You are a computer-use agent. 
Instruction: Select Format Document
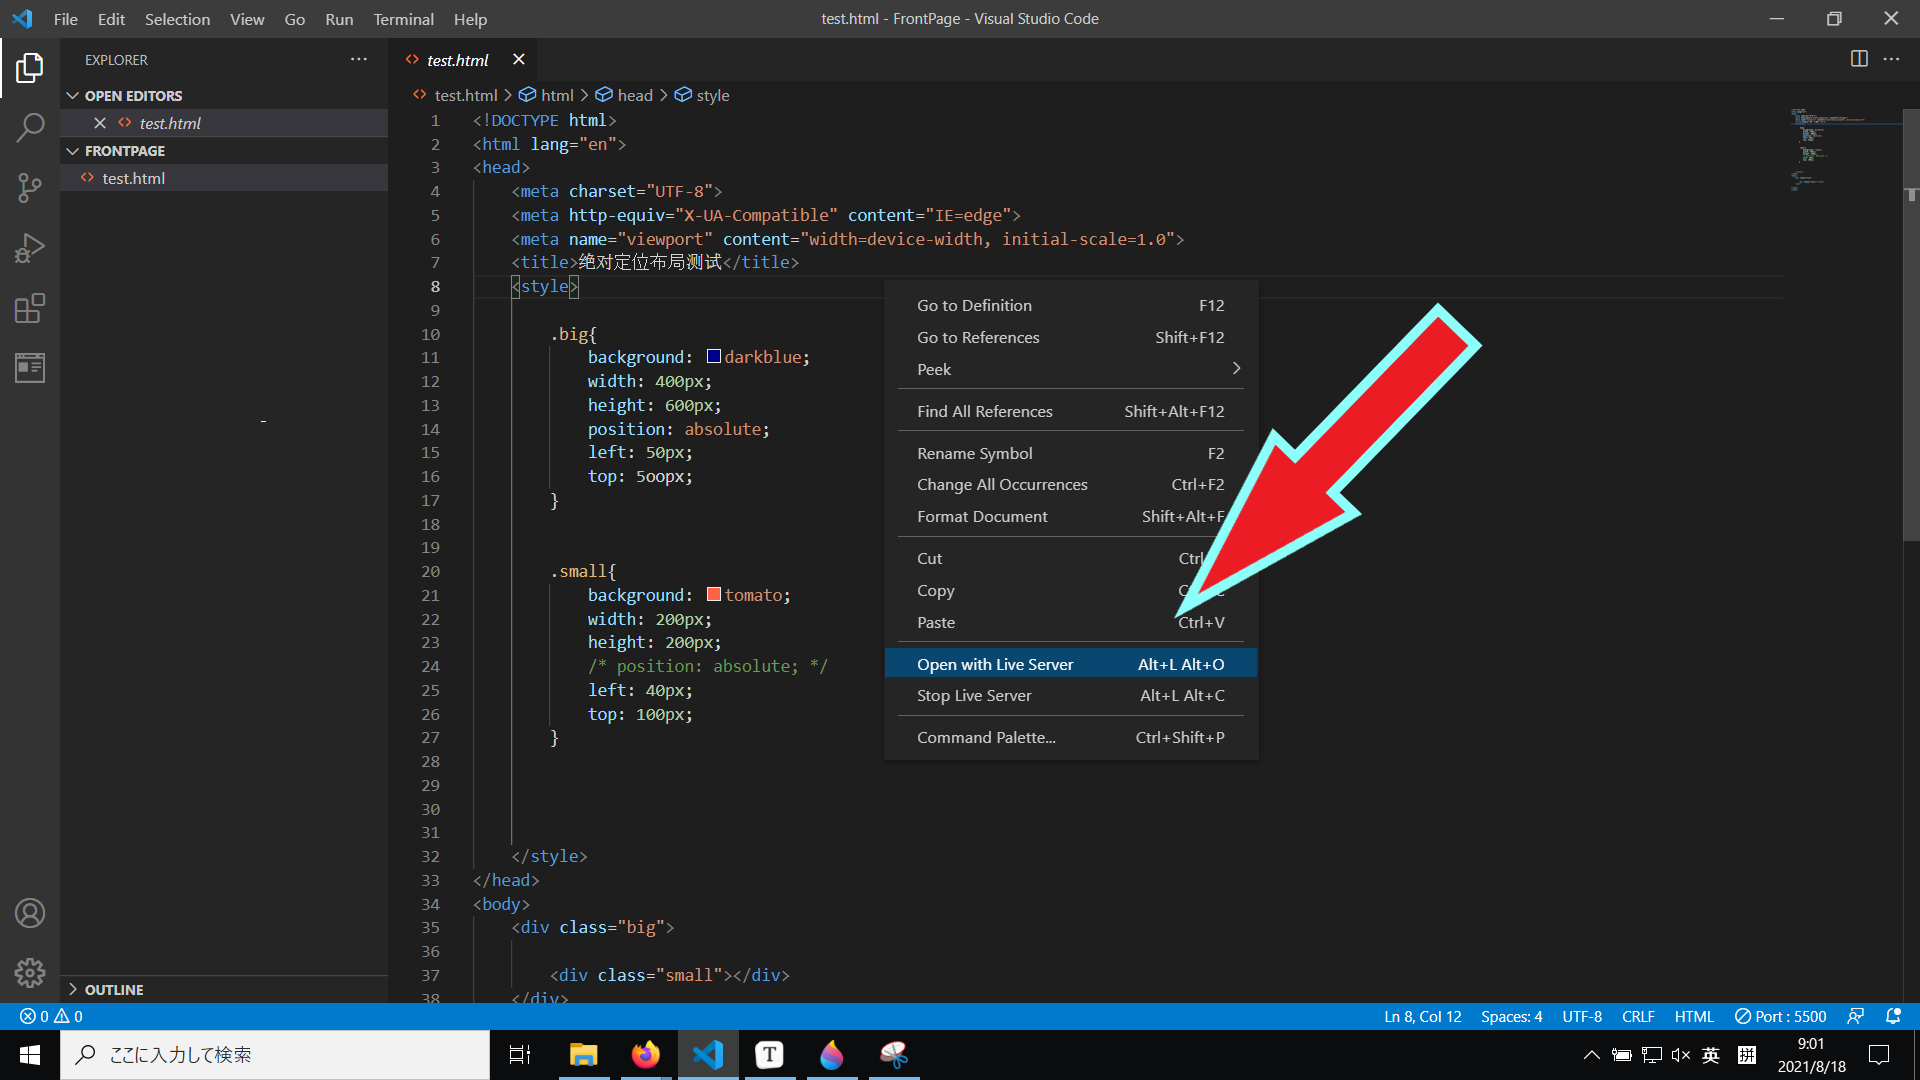pyautogui.click(x=1070, y=517)
